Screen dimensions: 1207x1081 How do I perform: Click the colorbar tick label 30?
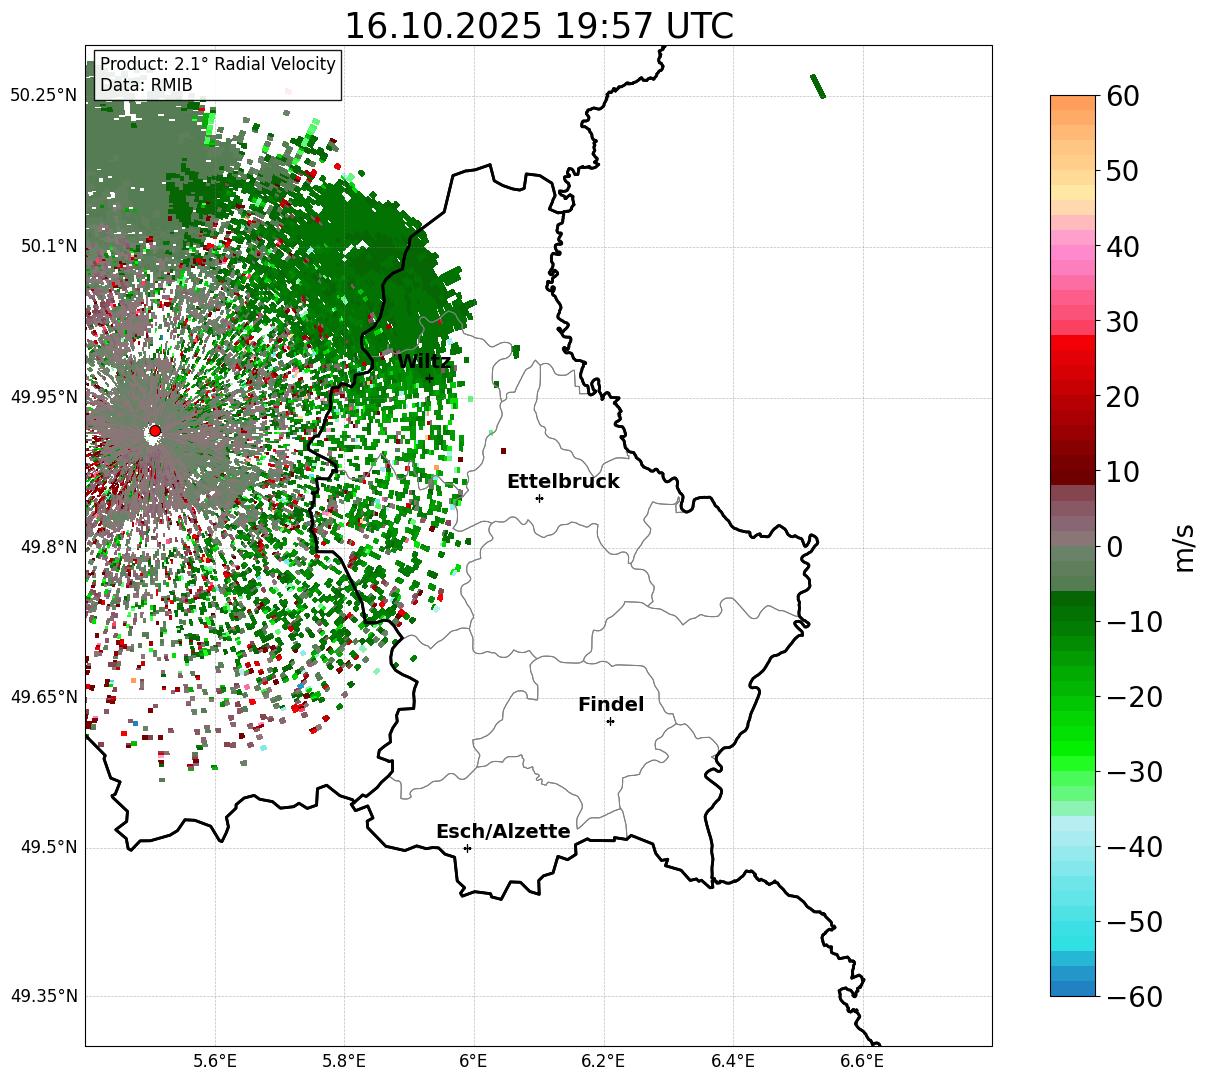click(x=1123, y=322)
